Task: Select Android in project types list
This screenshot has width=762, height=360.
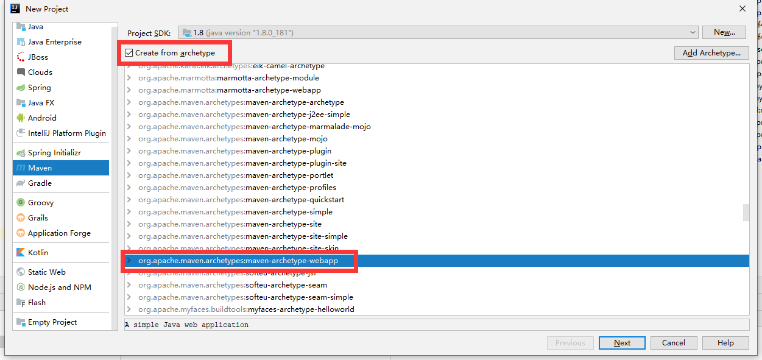Action: (x=61, y=118)
